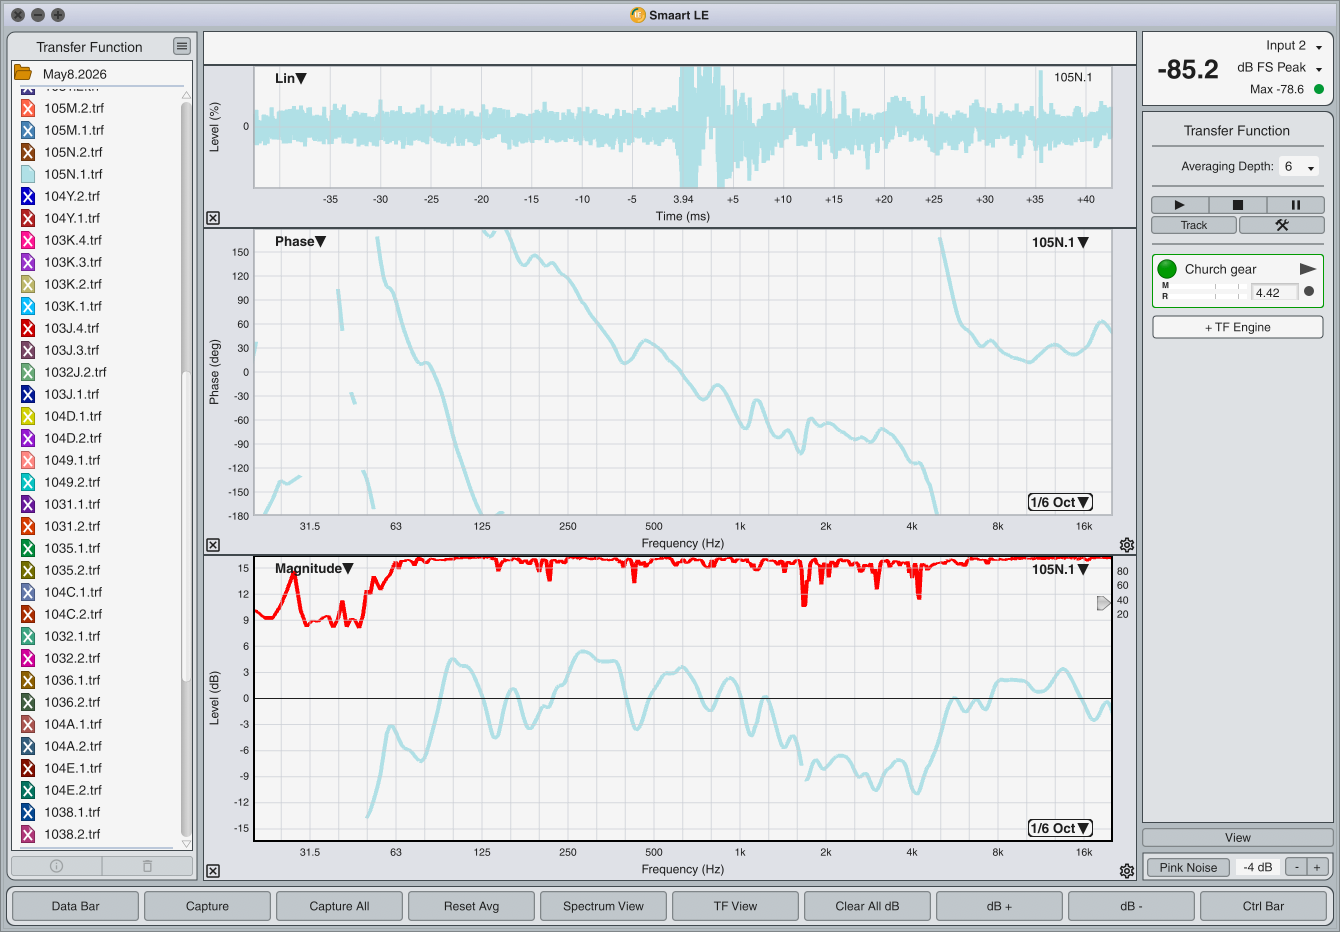The width and height of the screenshot is (1340, 932).
Task: Toggle delay tracking with the Track button
Action: click(1194, 225)
